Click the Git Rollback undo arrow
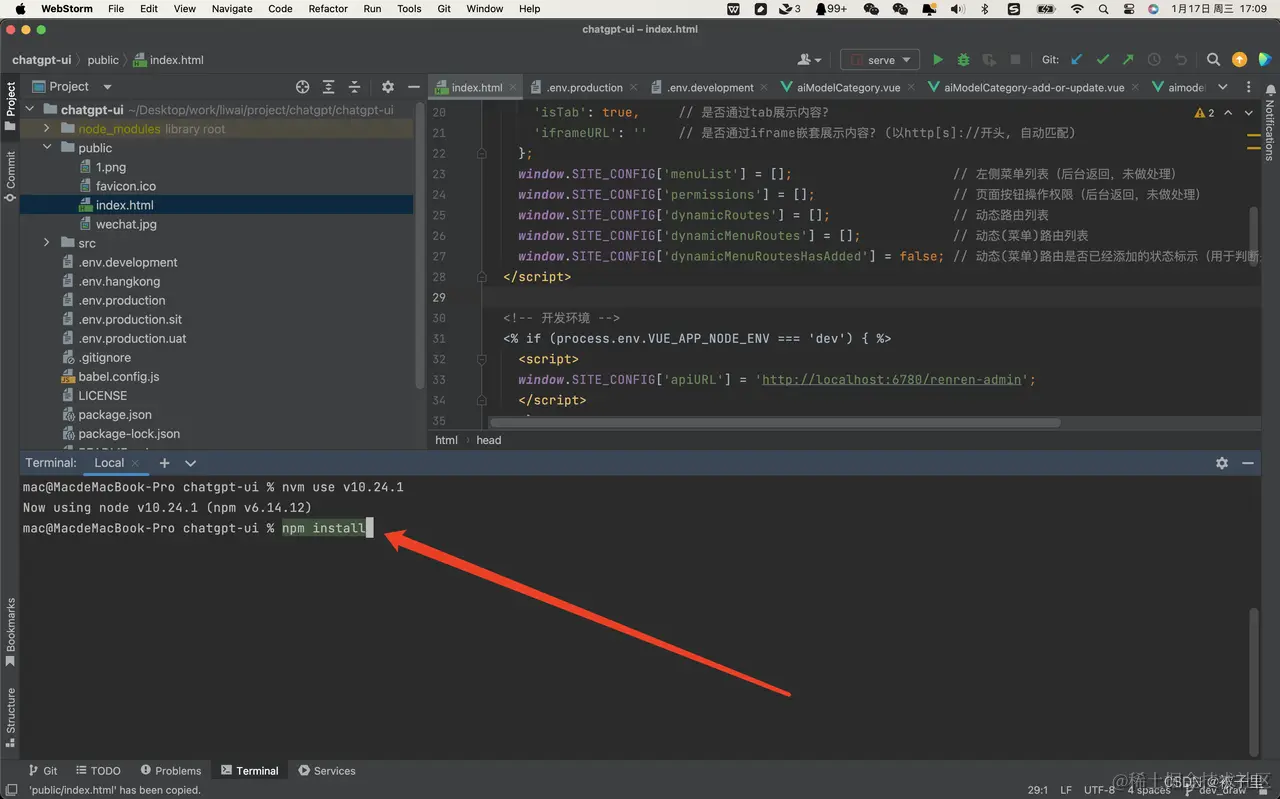Viewport: 1280px width, 799px height. coord(1180,60)
